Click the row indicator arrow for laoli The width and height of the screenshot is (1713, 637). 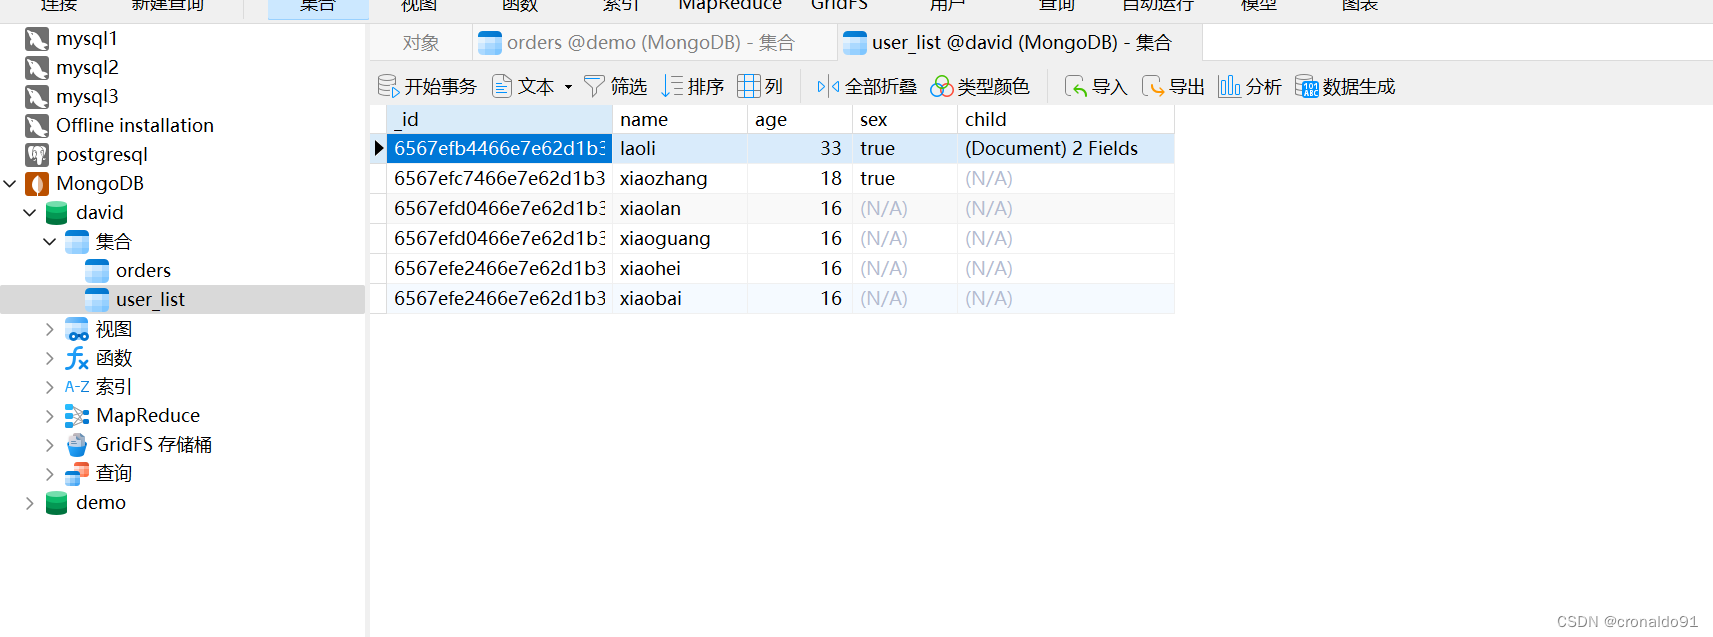point(379,149)
